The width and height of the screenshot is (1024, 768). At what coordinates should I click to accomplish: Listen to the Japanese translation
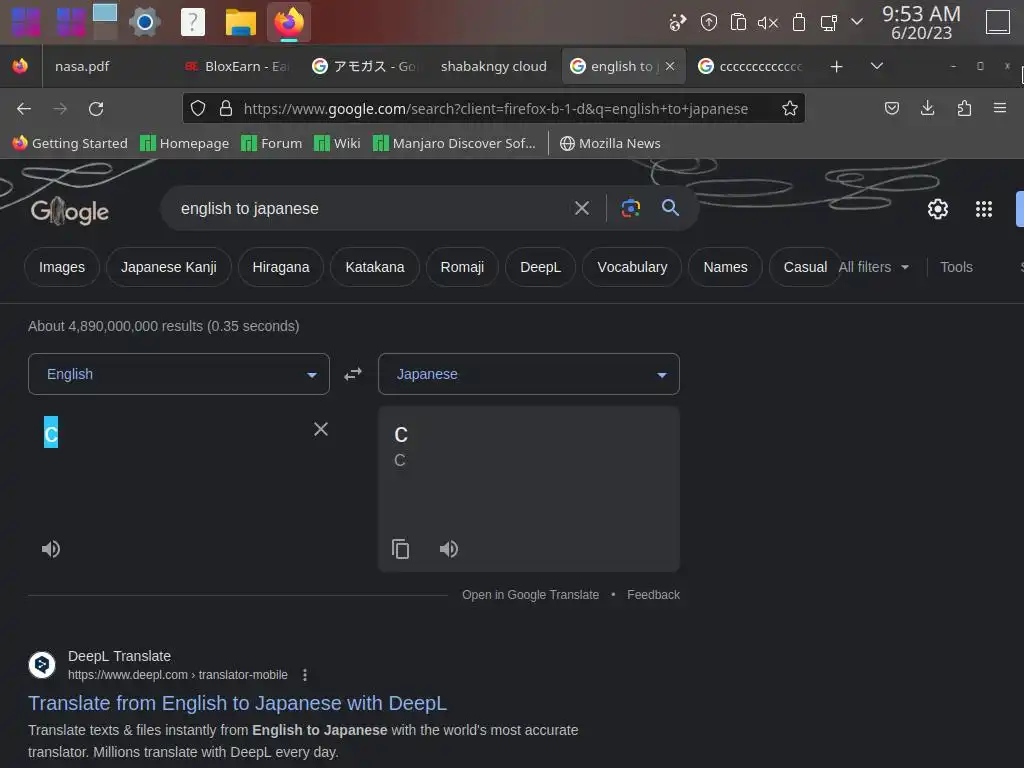click(x=449, y=549)
